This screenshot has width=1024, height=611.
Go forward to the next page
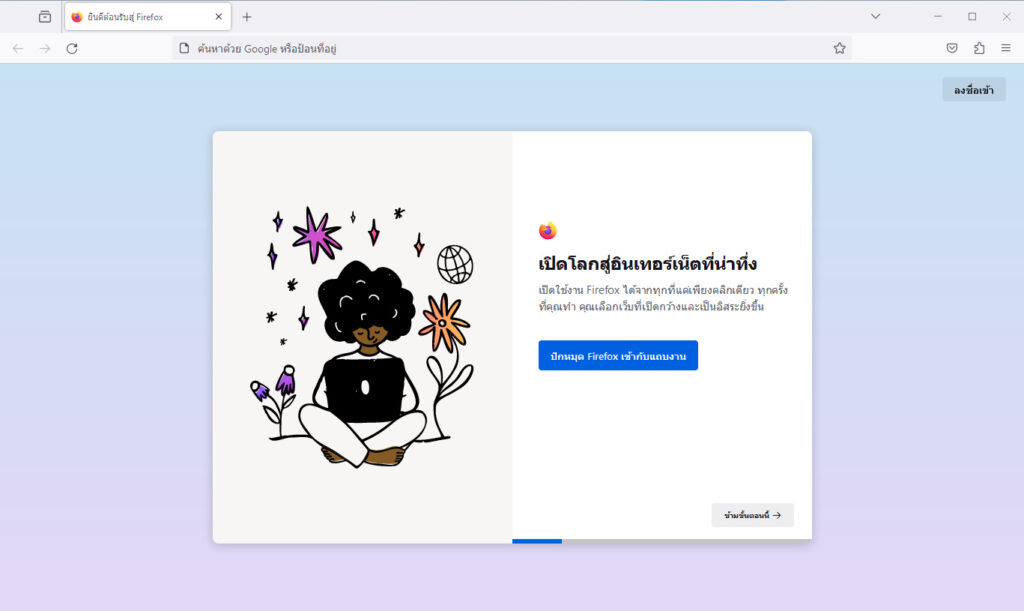(x=45, y=48)
